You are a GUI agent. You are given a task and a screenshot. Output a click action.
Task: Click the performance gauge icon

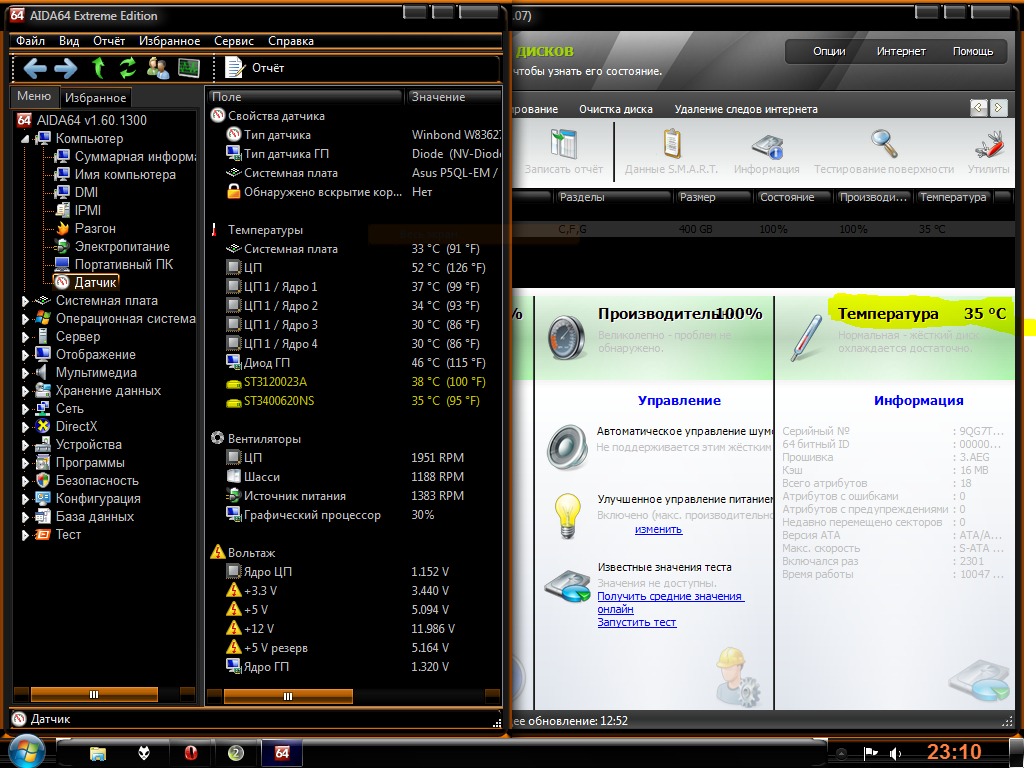(x=567, y=337)
